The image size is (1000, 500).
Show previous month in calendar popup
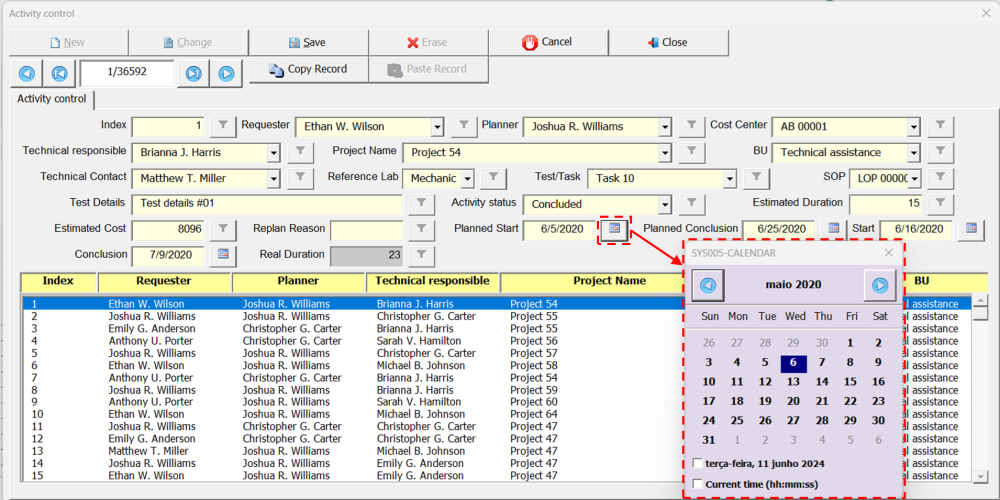(x=707, y=286)
